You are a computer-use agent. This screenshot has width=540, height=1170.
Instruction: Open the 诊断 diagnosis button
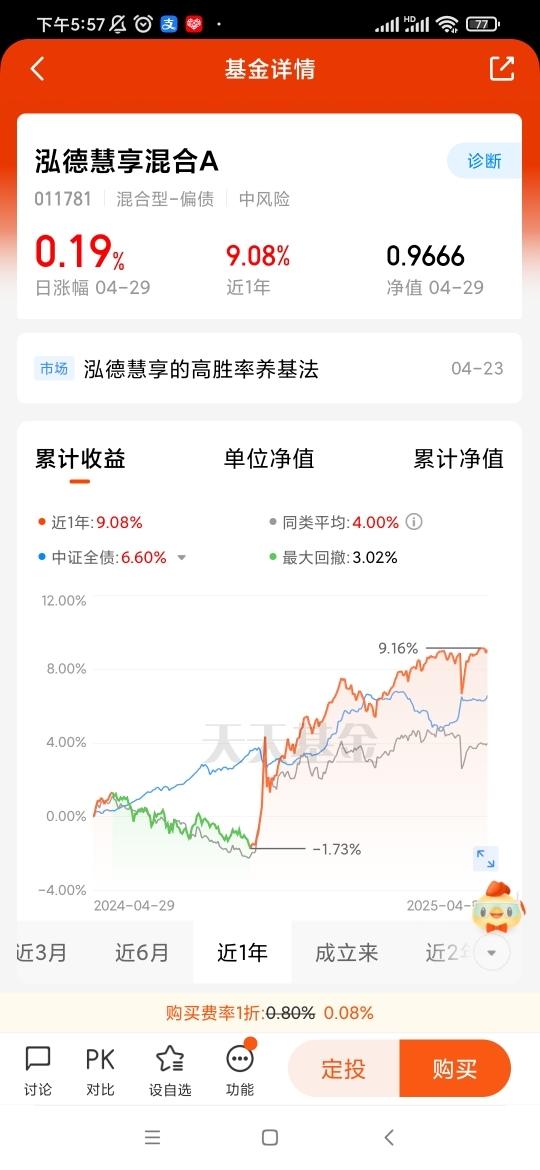click(x=484, y=160)
